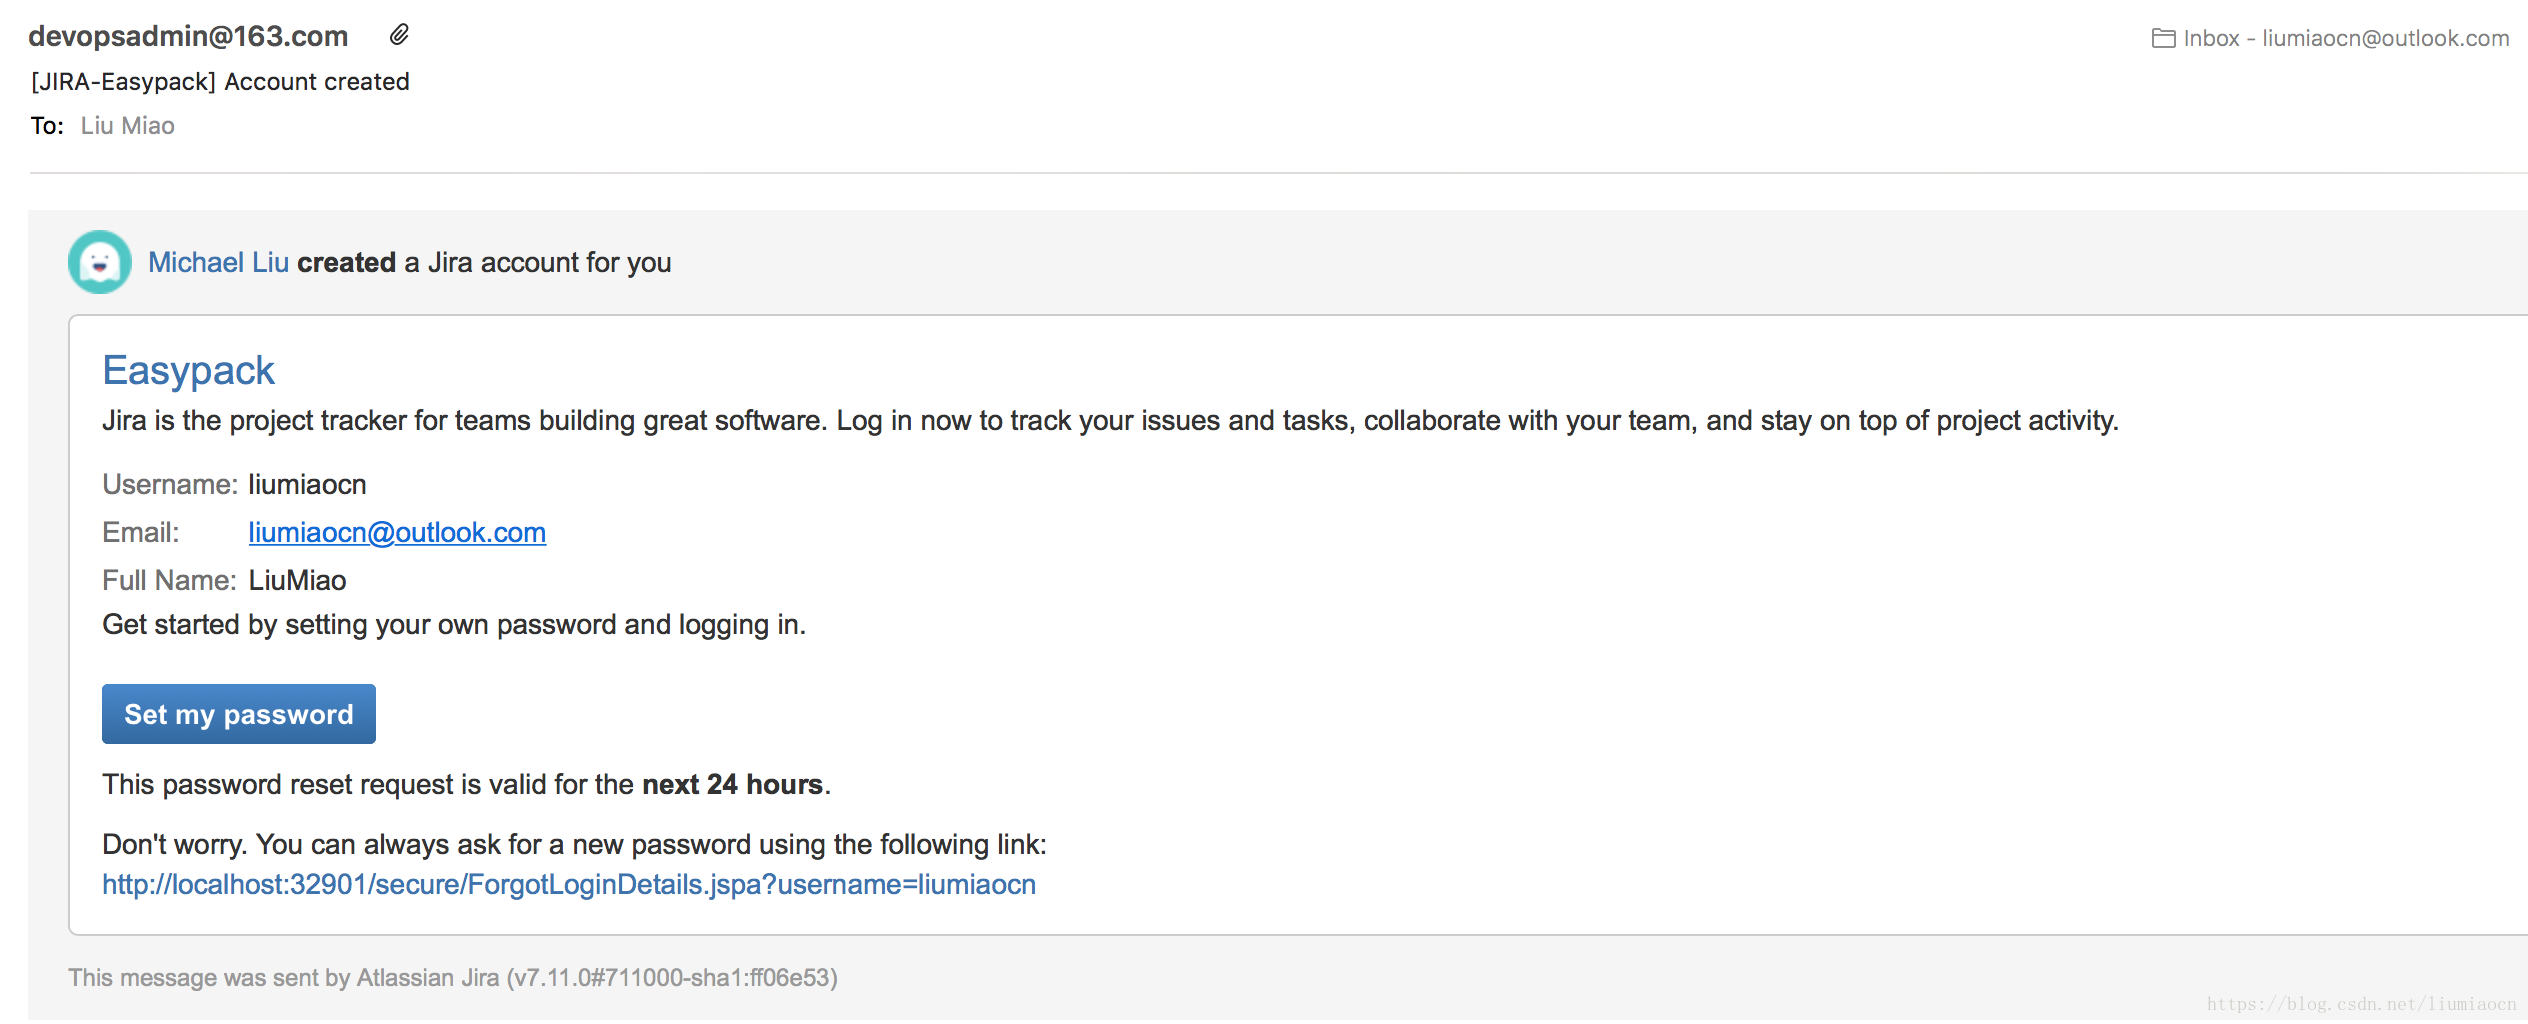Click the 'Email:' field label

[x=141, y=532]
